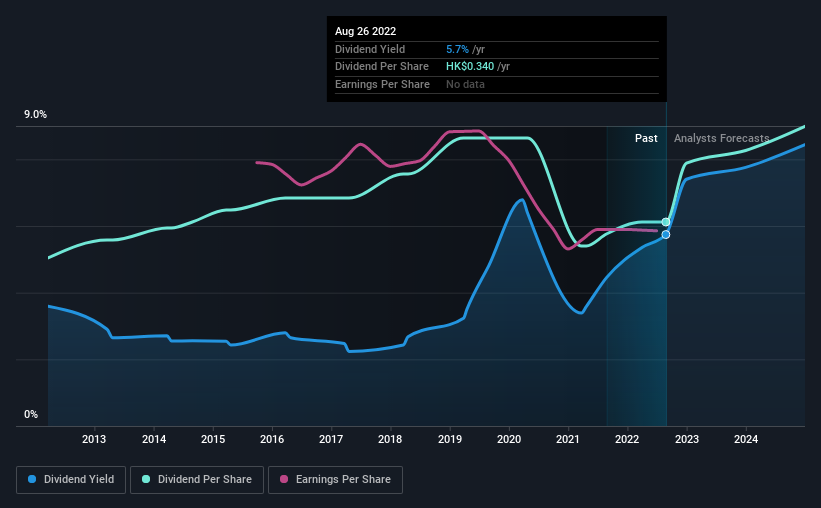This screenshot has width=821, height=508.
Task: Click the 2022 year label on axis
Action: point(627,439)
